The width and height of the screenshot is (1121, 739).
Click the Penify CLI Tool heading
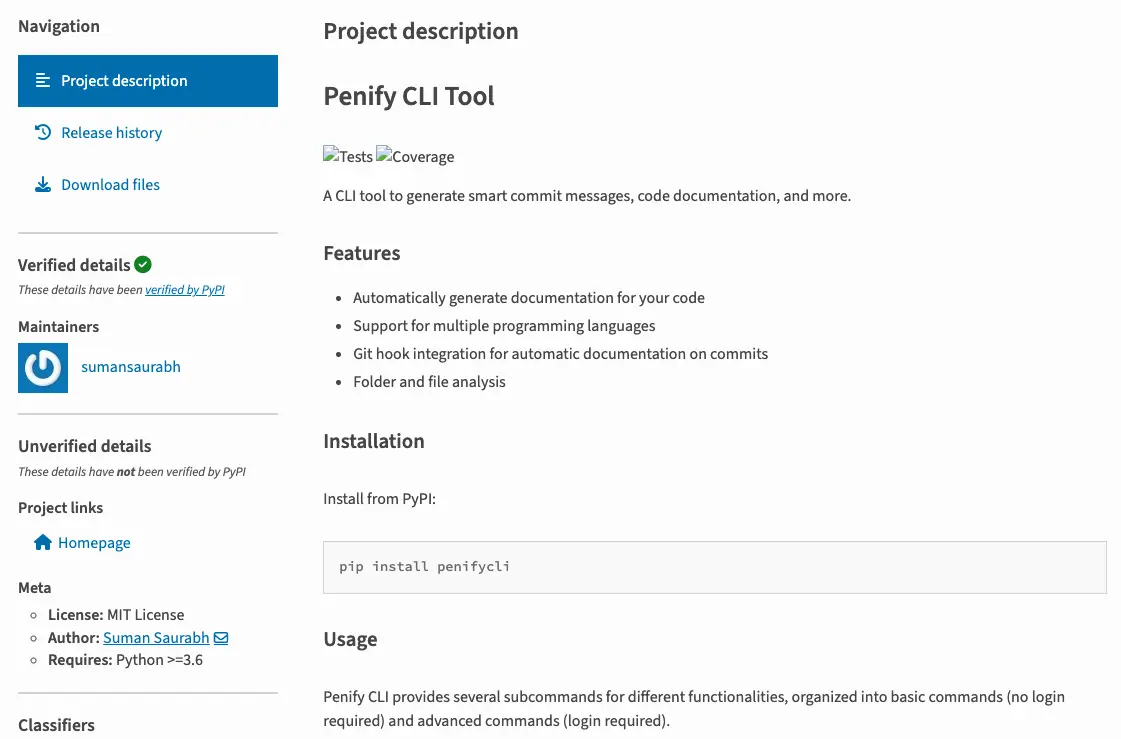[409, 96]
